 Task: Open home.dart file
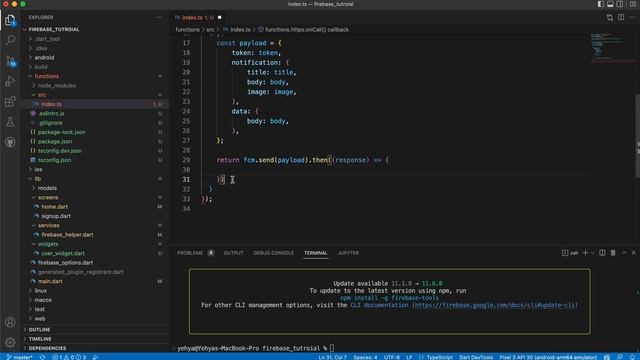coord(54,207)
